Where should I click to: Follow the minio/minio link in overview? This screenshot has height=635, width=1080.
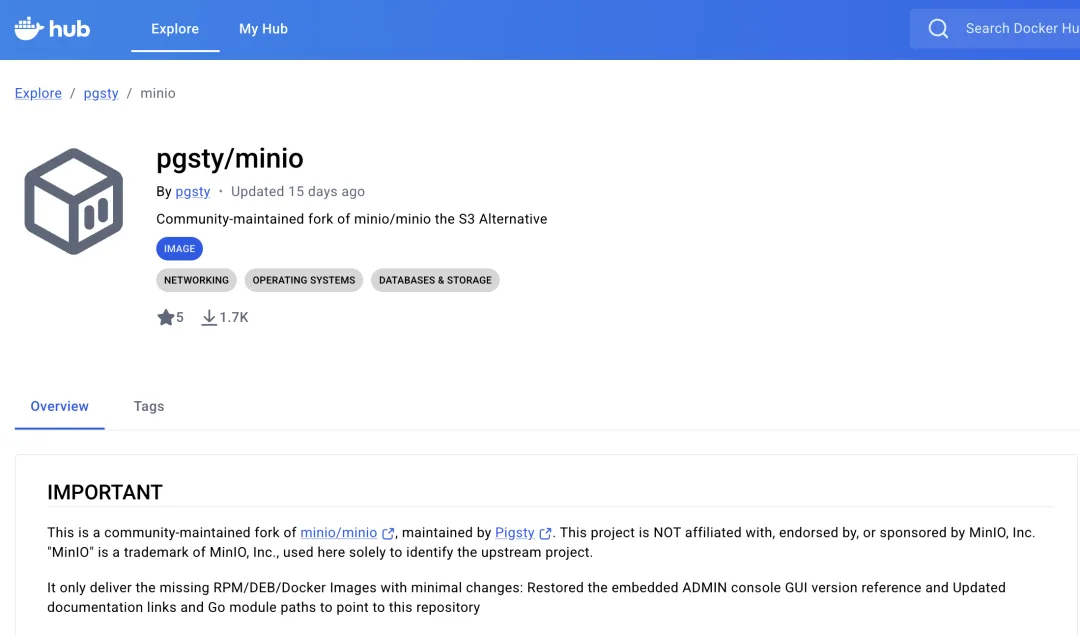[339, 532]
